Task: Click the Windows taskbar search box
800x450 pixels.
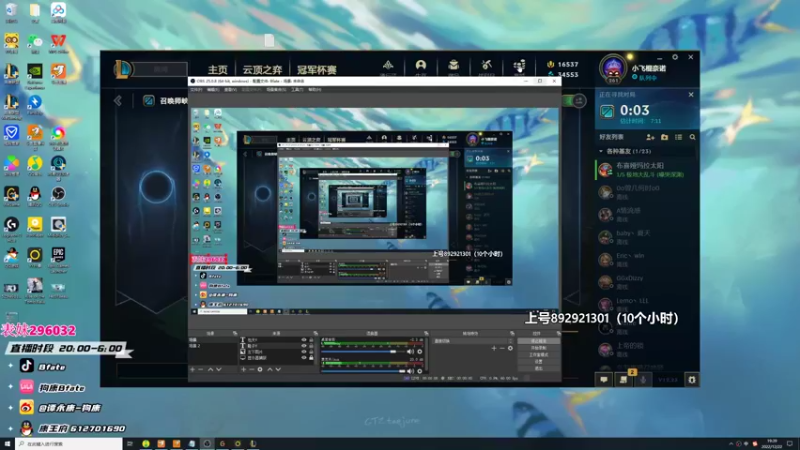Action: tap(69, 444)
